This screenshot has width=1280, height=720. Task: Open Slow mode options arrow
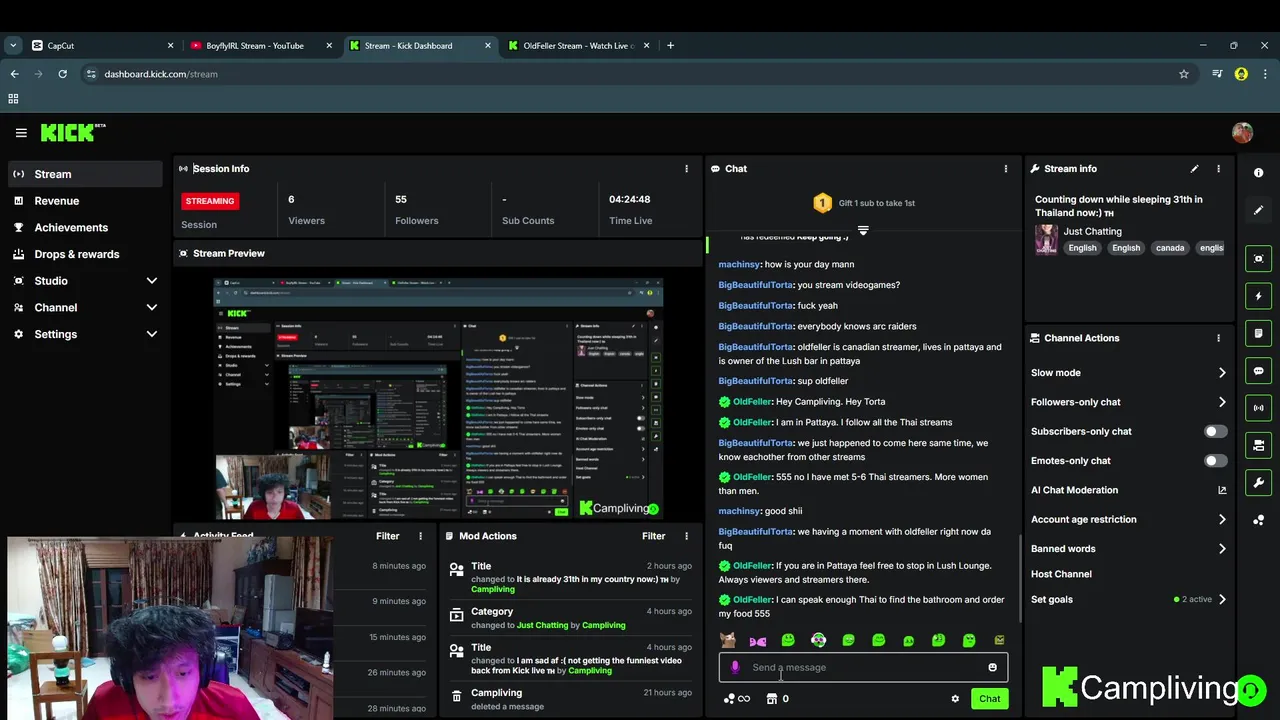[1222, 373]
